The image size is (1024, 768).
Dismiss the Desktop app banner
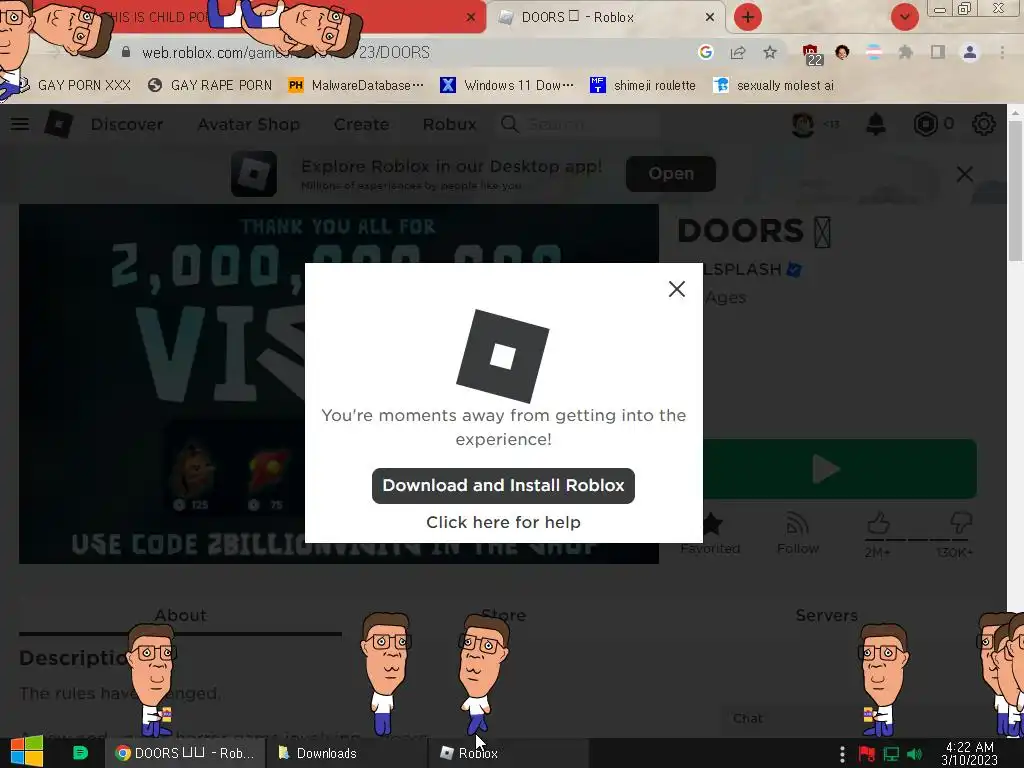(x=965, y=174)
